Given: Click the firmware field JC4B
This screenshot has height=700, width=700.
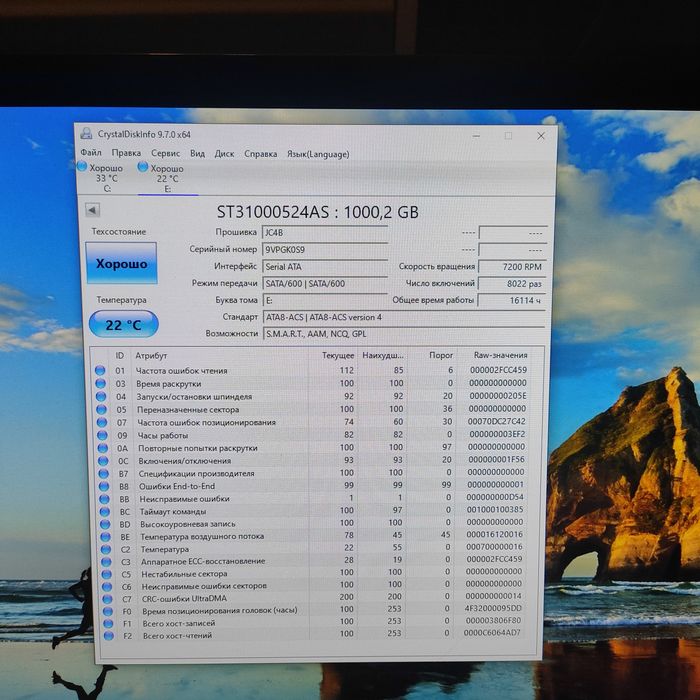Looking at the screenshot, I should click(325, 233).
